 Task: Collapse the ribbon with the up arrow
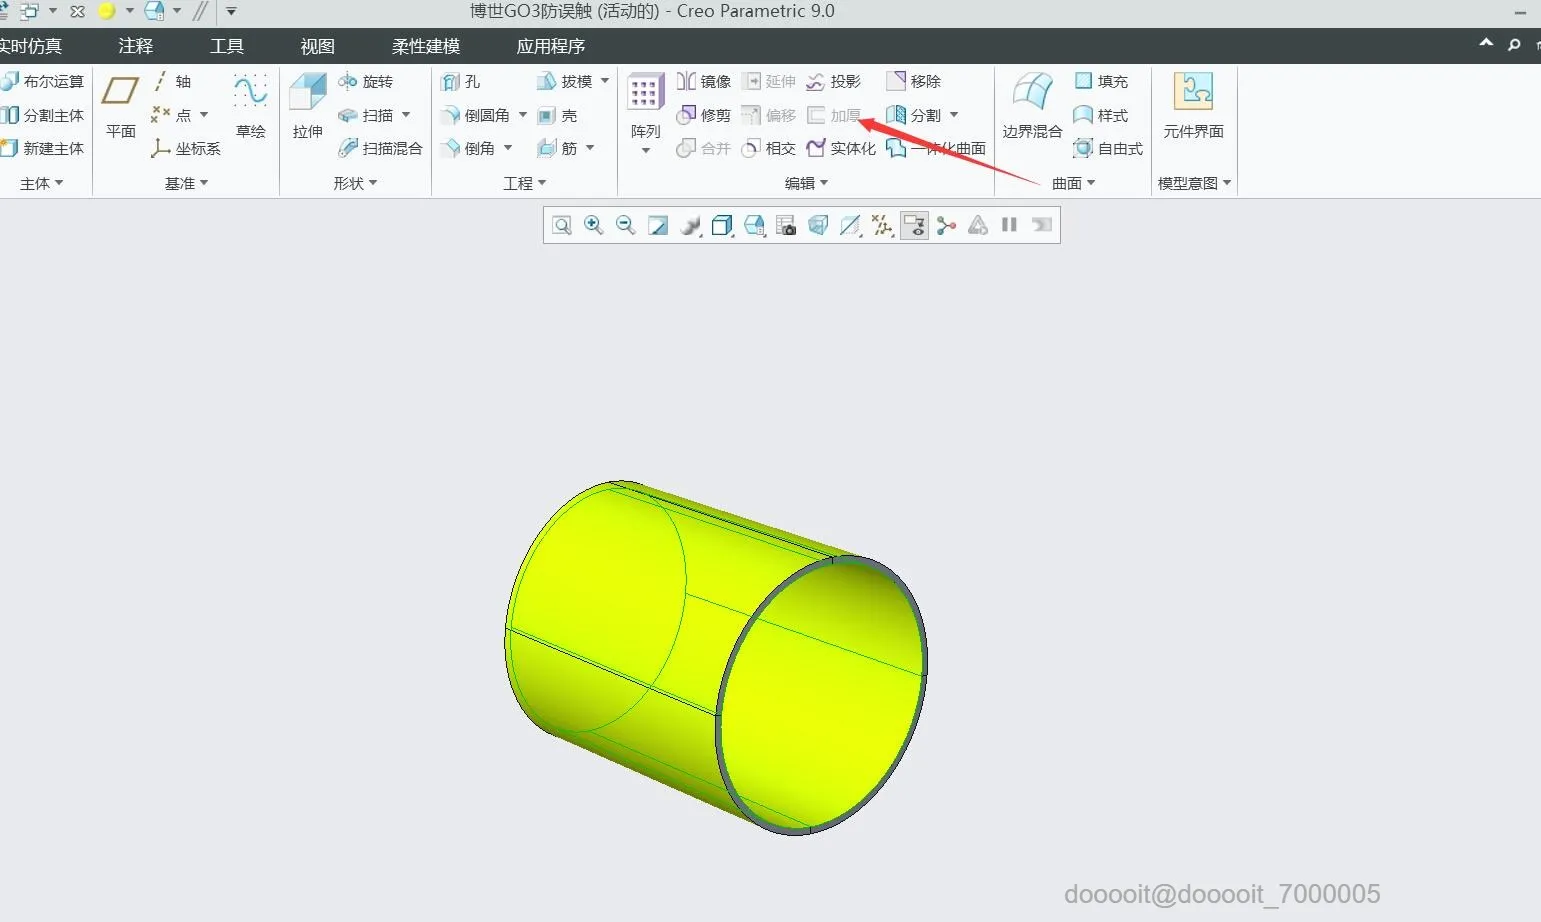[x=1486, y=43]
